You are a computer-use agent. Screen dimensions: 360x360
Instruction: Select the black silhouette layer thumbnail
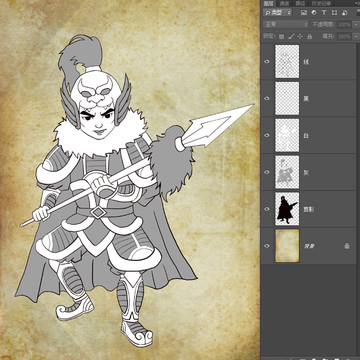pyautogui.click(x=287, y=209)
